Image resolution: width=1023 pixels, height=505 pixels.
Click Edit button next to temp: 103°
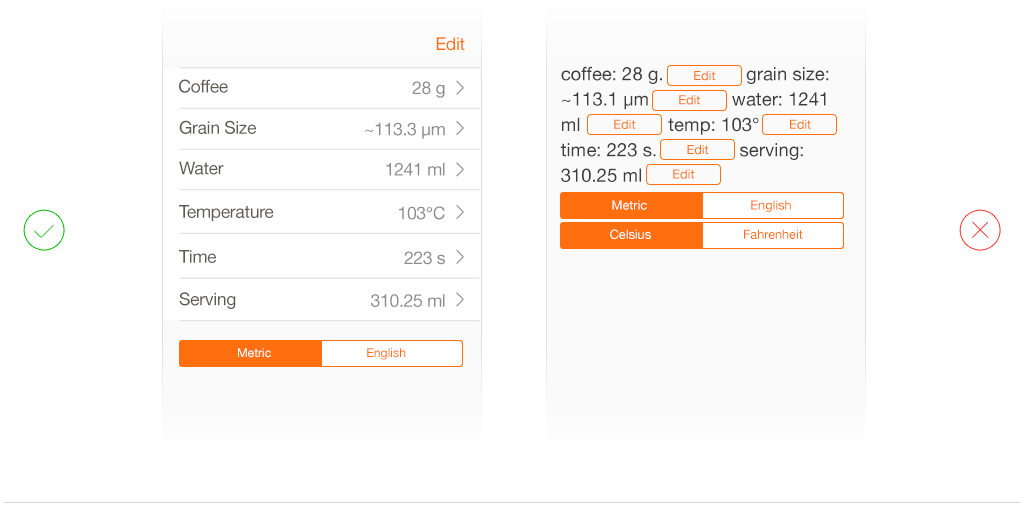tap(799, 125)
